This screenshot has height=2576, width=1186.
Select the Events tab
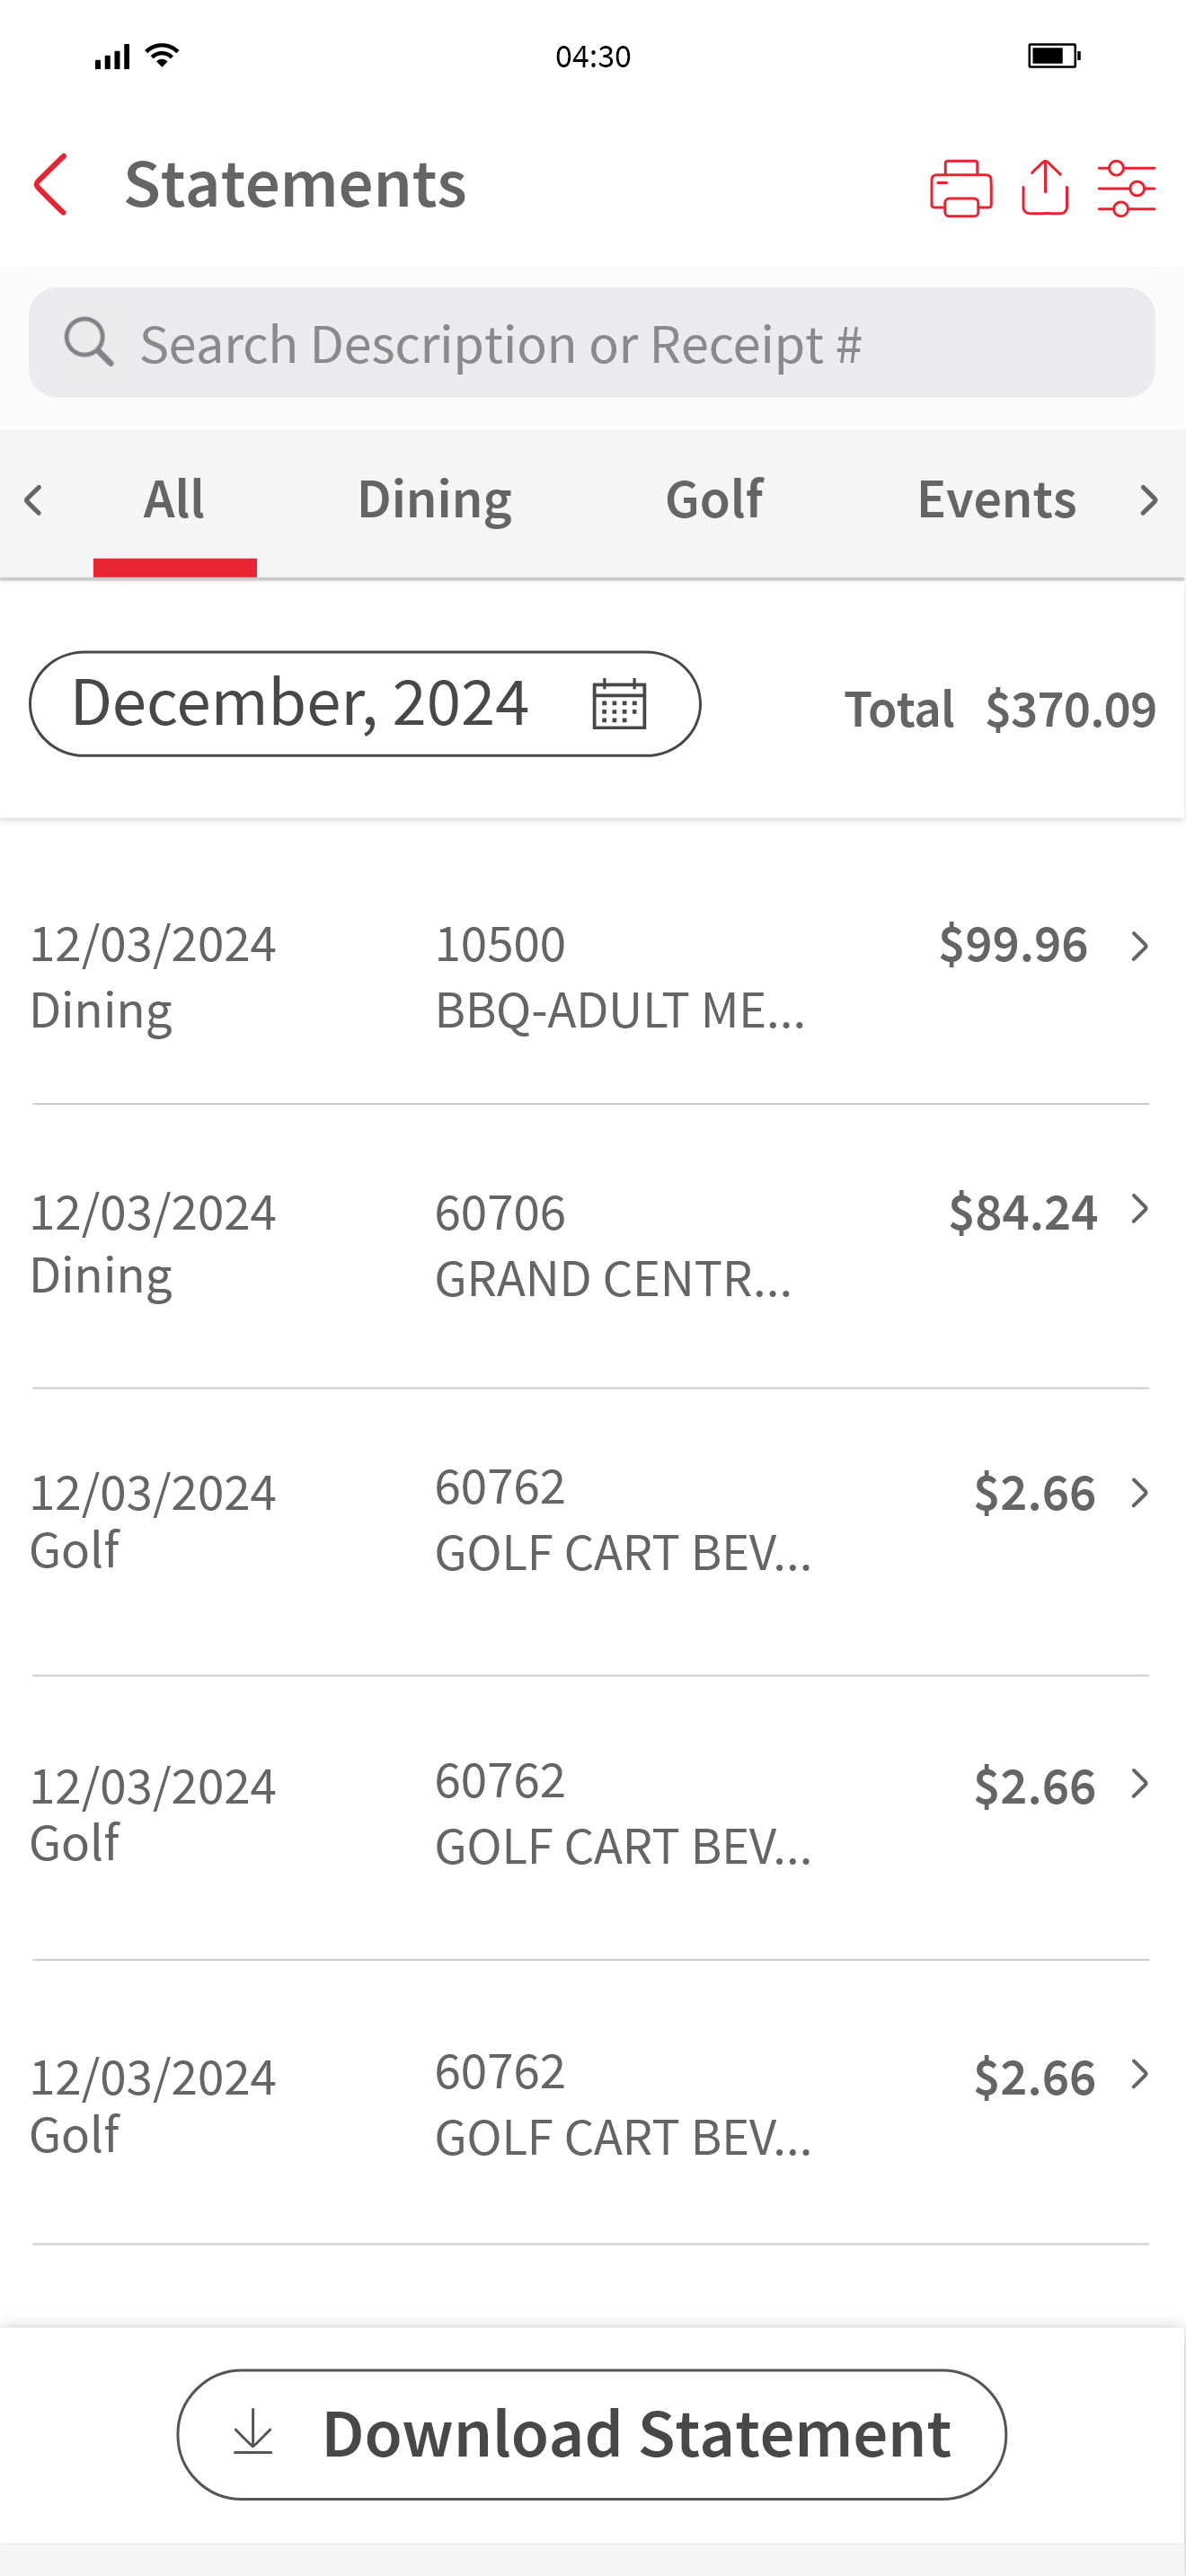point(997,500)
